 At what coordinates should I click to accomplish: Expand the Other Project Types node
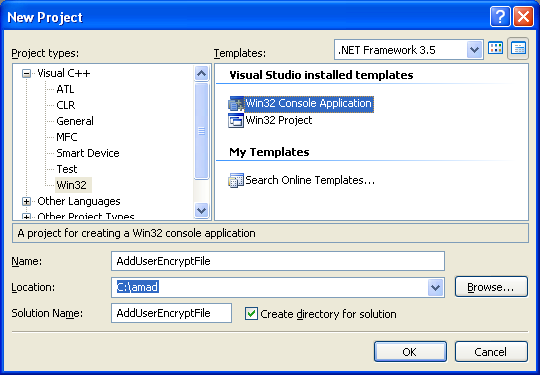[x=27, y=217]
